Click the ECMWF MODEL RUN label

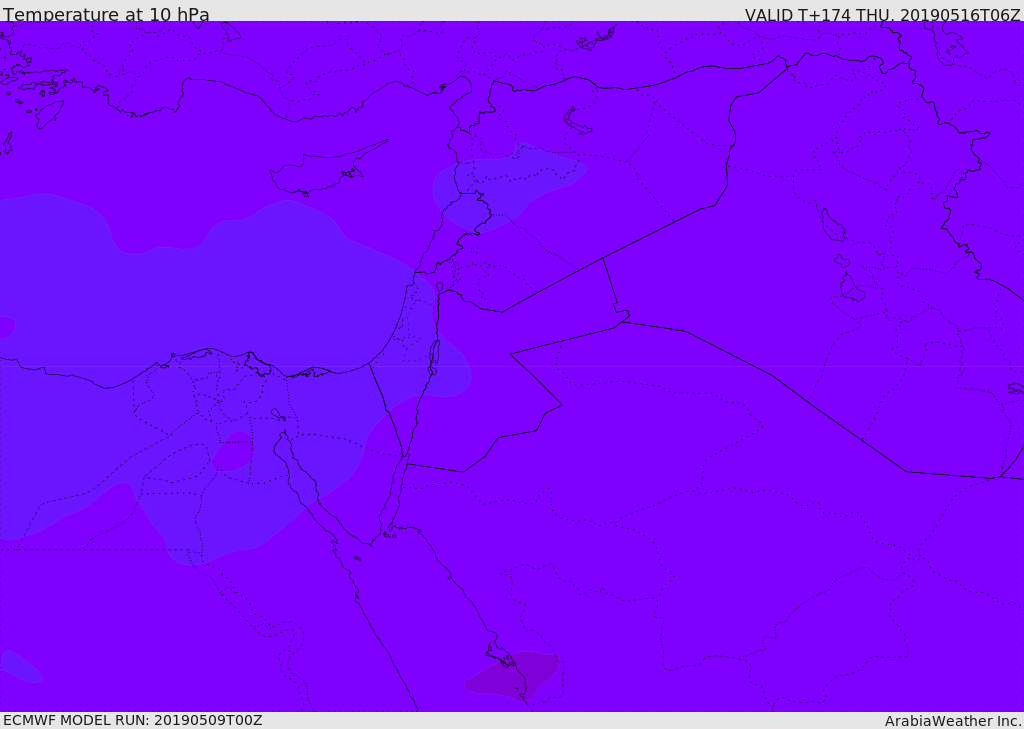point(132,720)
